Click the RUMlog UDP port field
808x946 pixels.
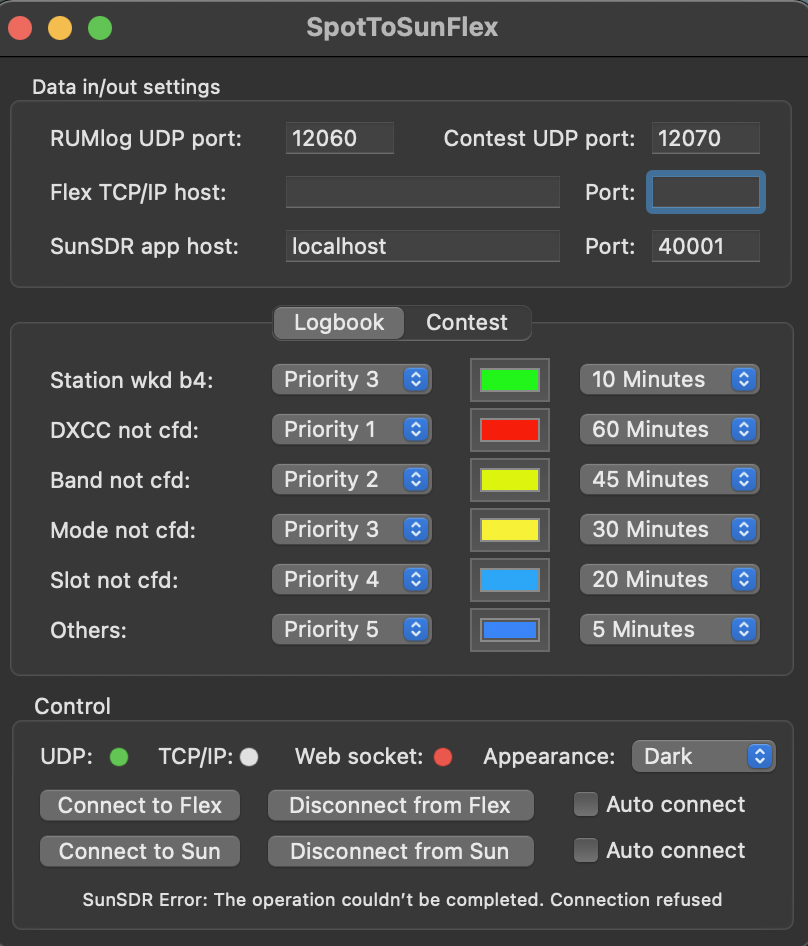pos(340,138)
